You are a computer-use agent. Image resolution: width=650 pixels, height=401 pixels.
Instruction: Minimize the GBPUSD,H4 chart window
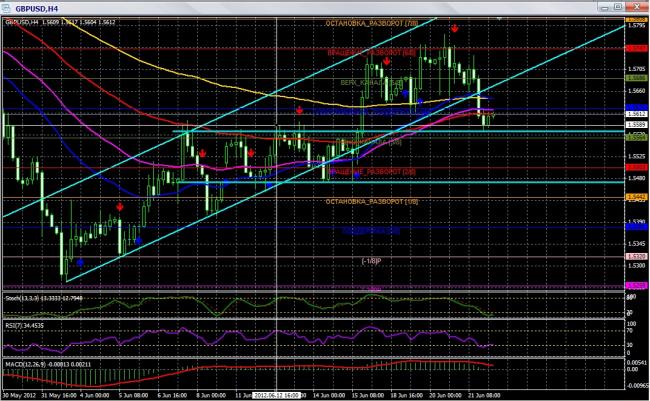point(604,7)
